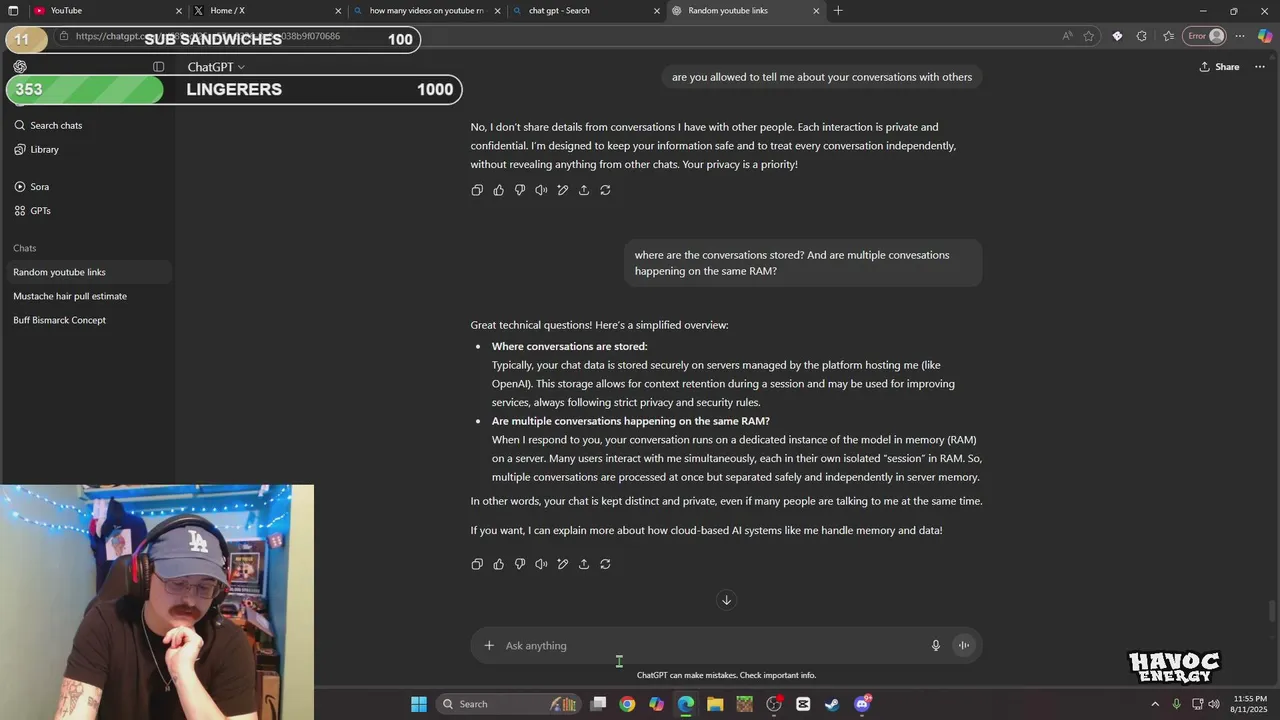This screenshot has height=720, width=1280.
Task: Open Copilot from the browser toolbar
Action: pyautogui.click(x=1265, y=36)
